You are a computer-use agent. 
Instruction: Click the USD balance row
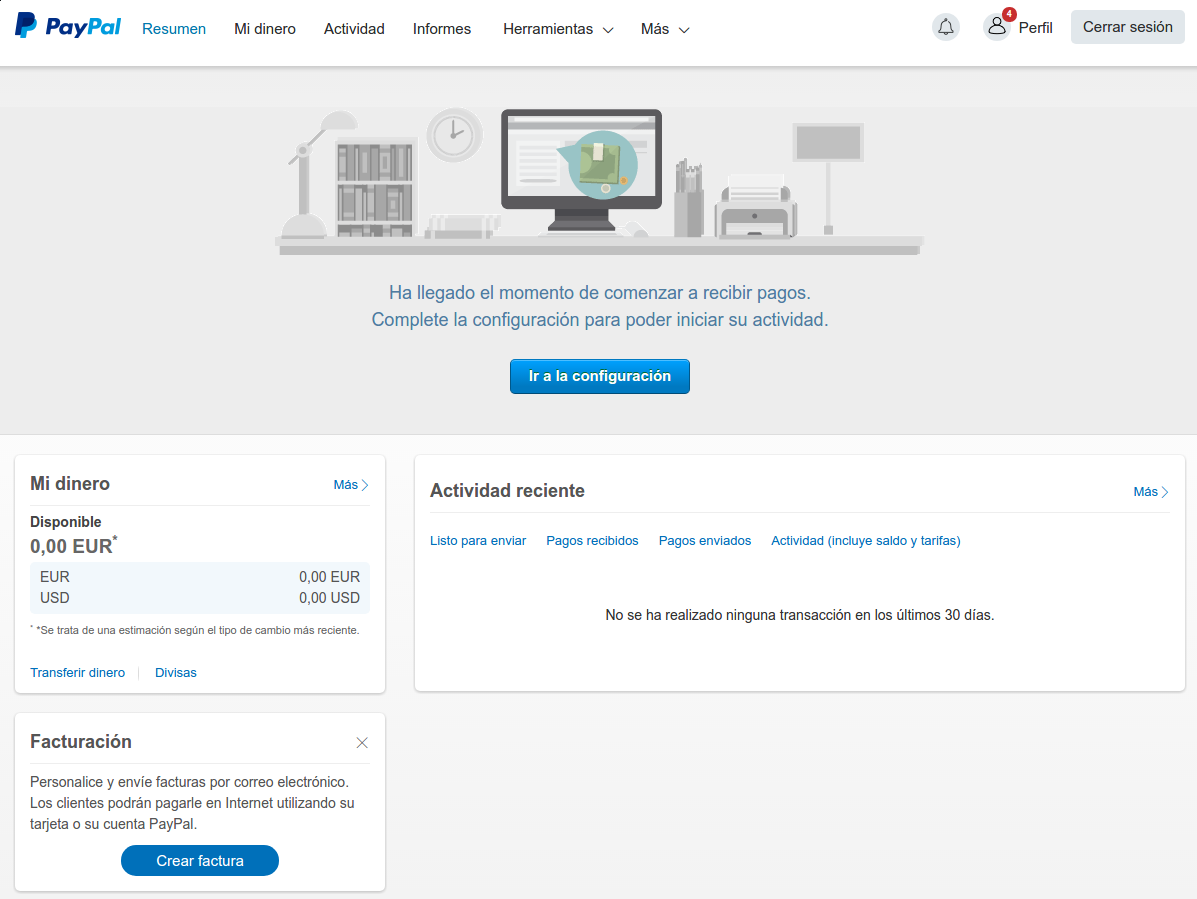(200, 598)
